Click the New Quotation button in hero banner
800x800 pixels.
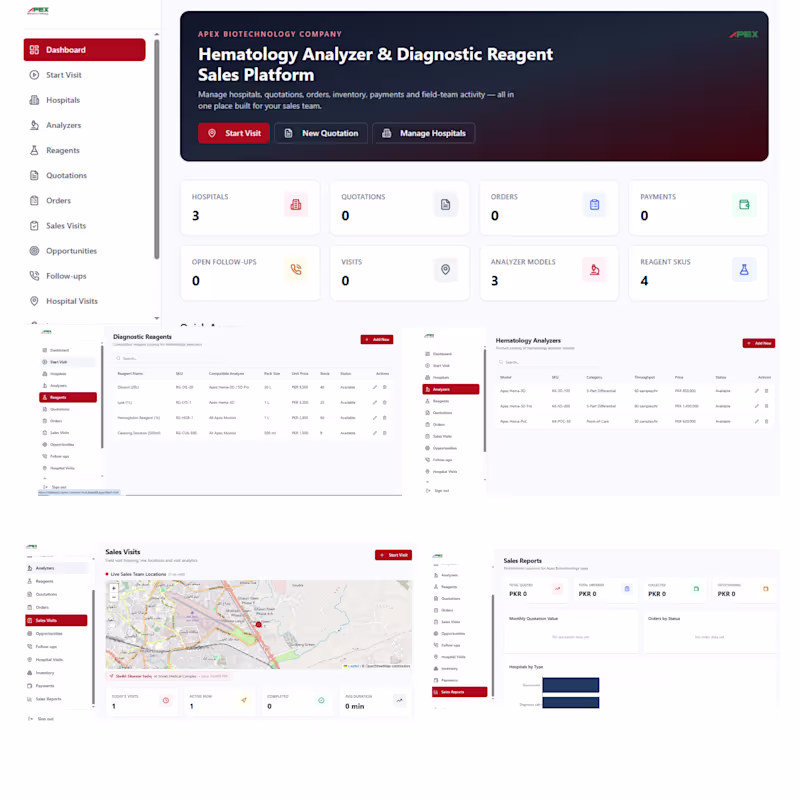(x=321, y=133)
